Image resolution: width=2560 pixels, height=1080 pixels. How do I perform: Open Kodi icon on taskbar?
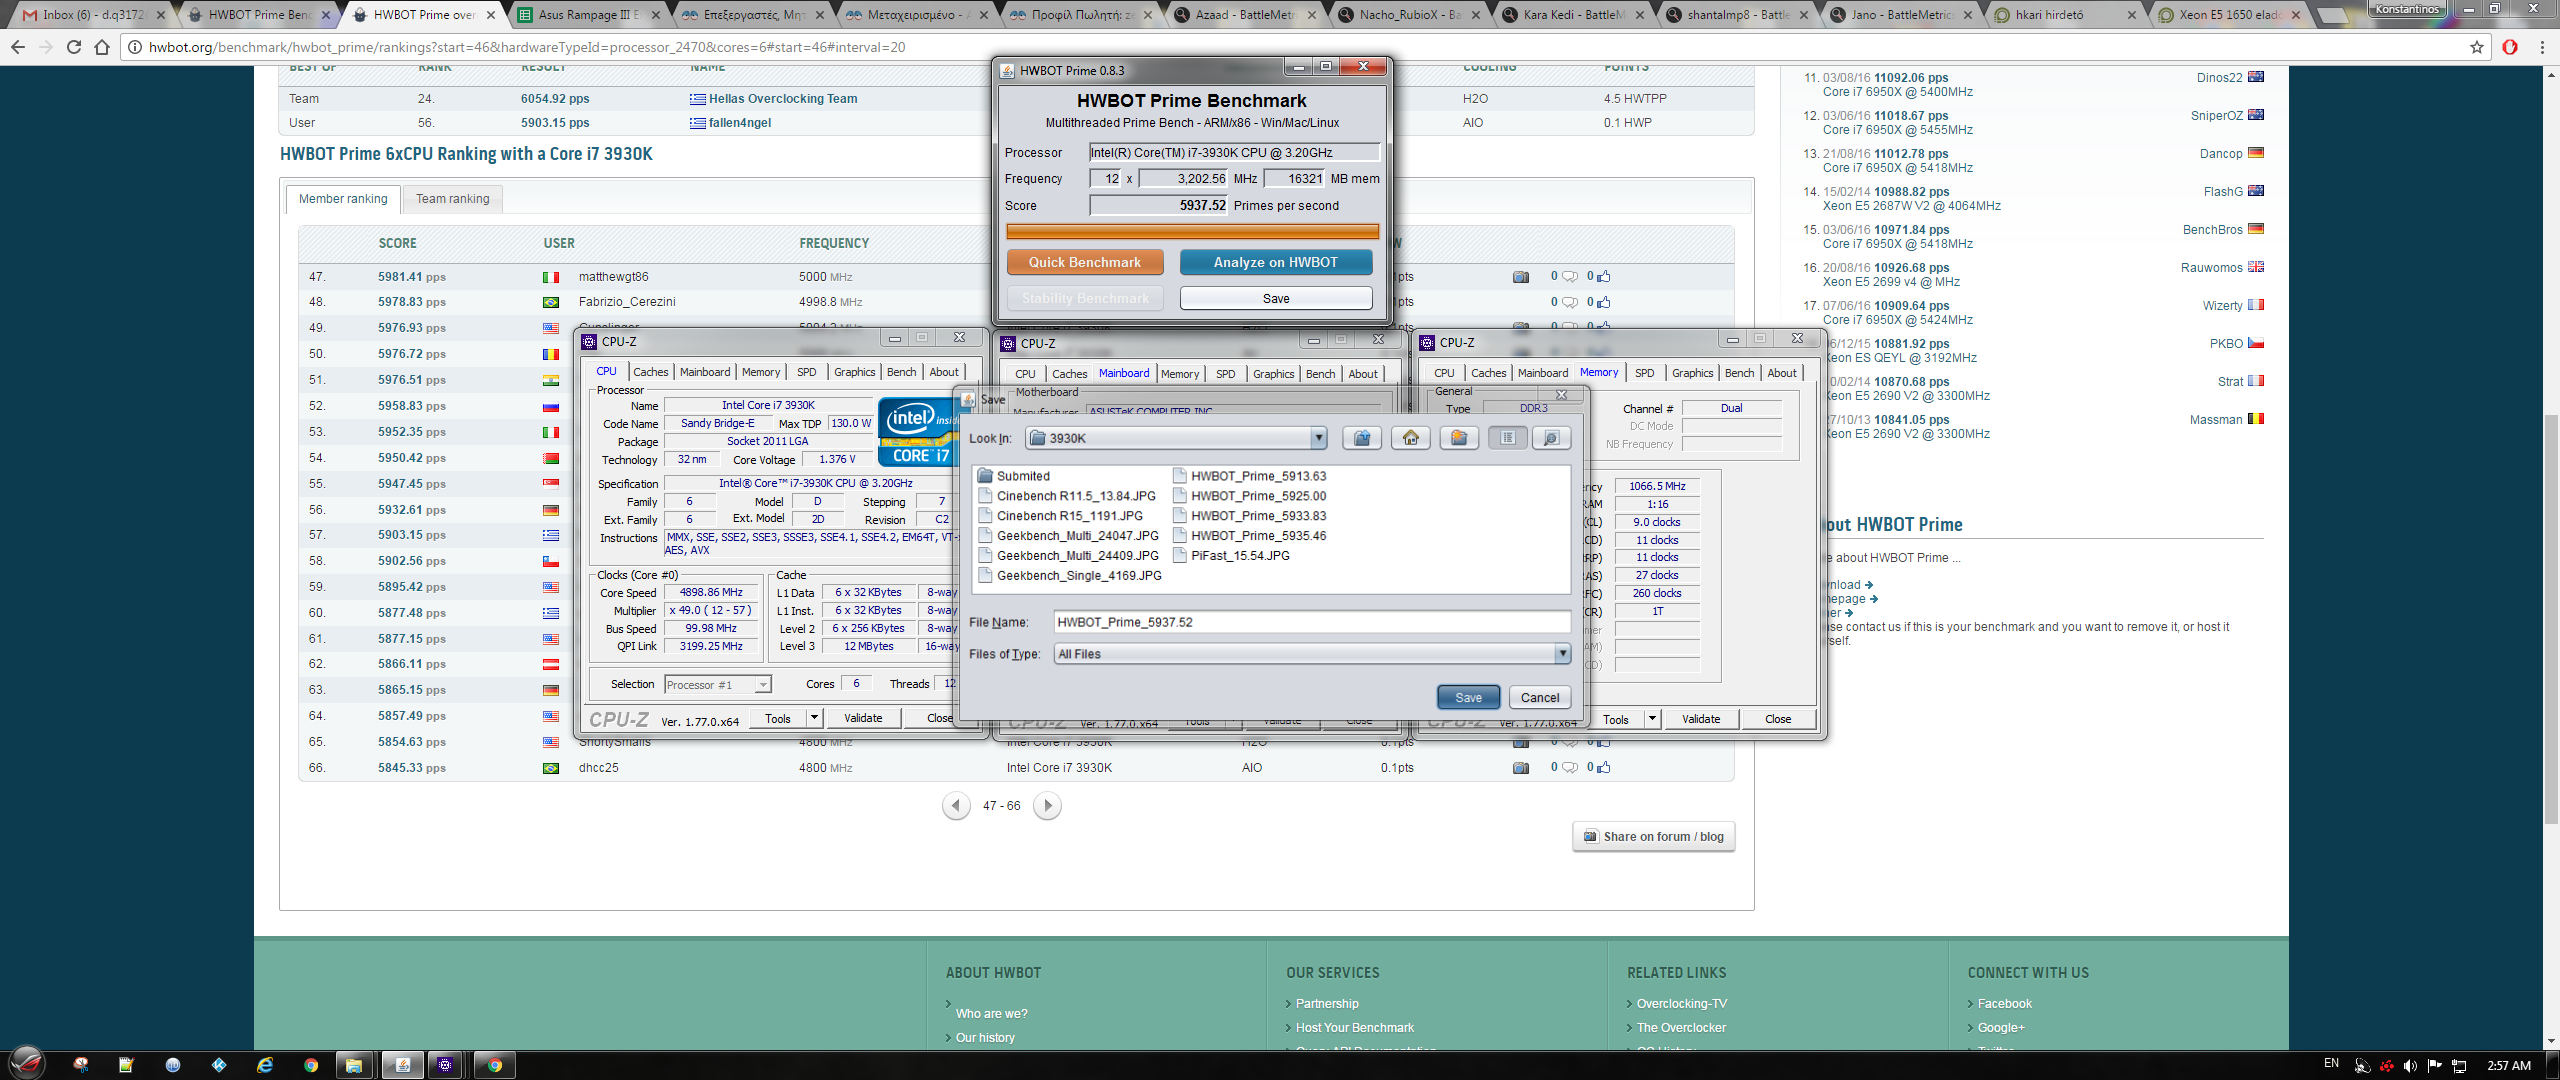(219, 1065)
